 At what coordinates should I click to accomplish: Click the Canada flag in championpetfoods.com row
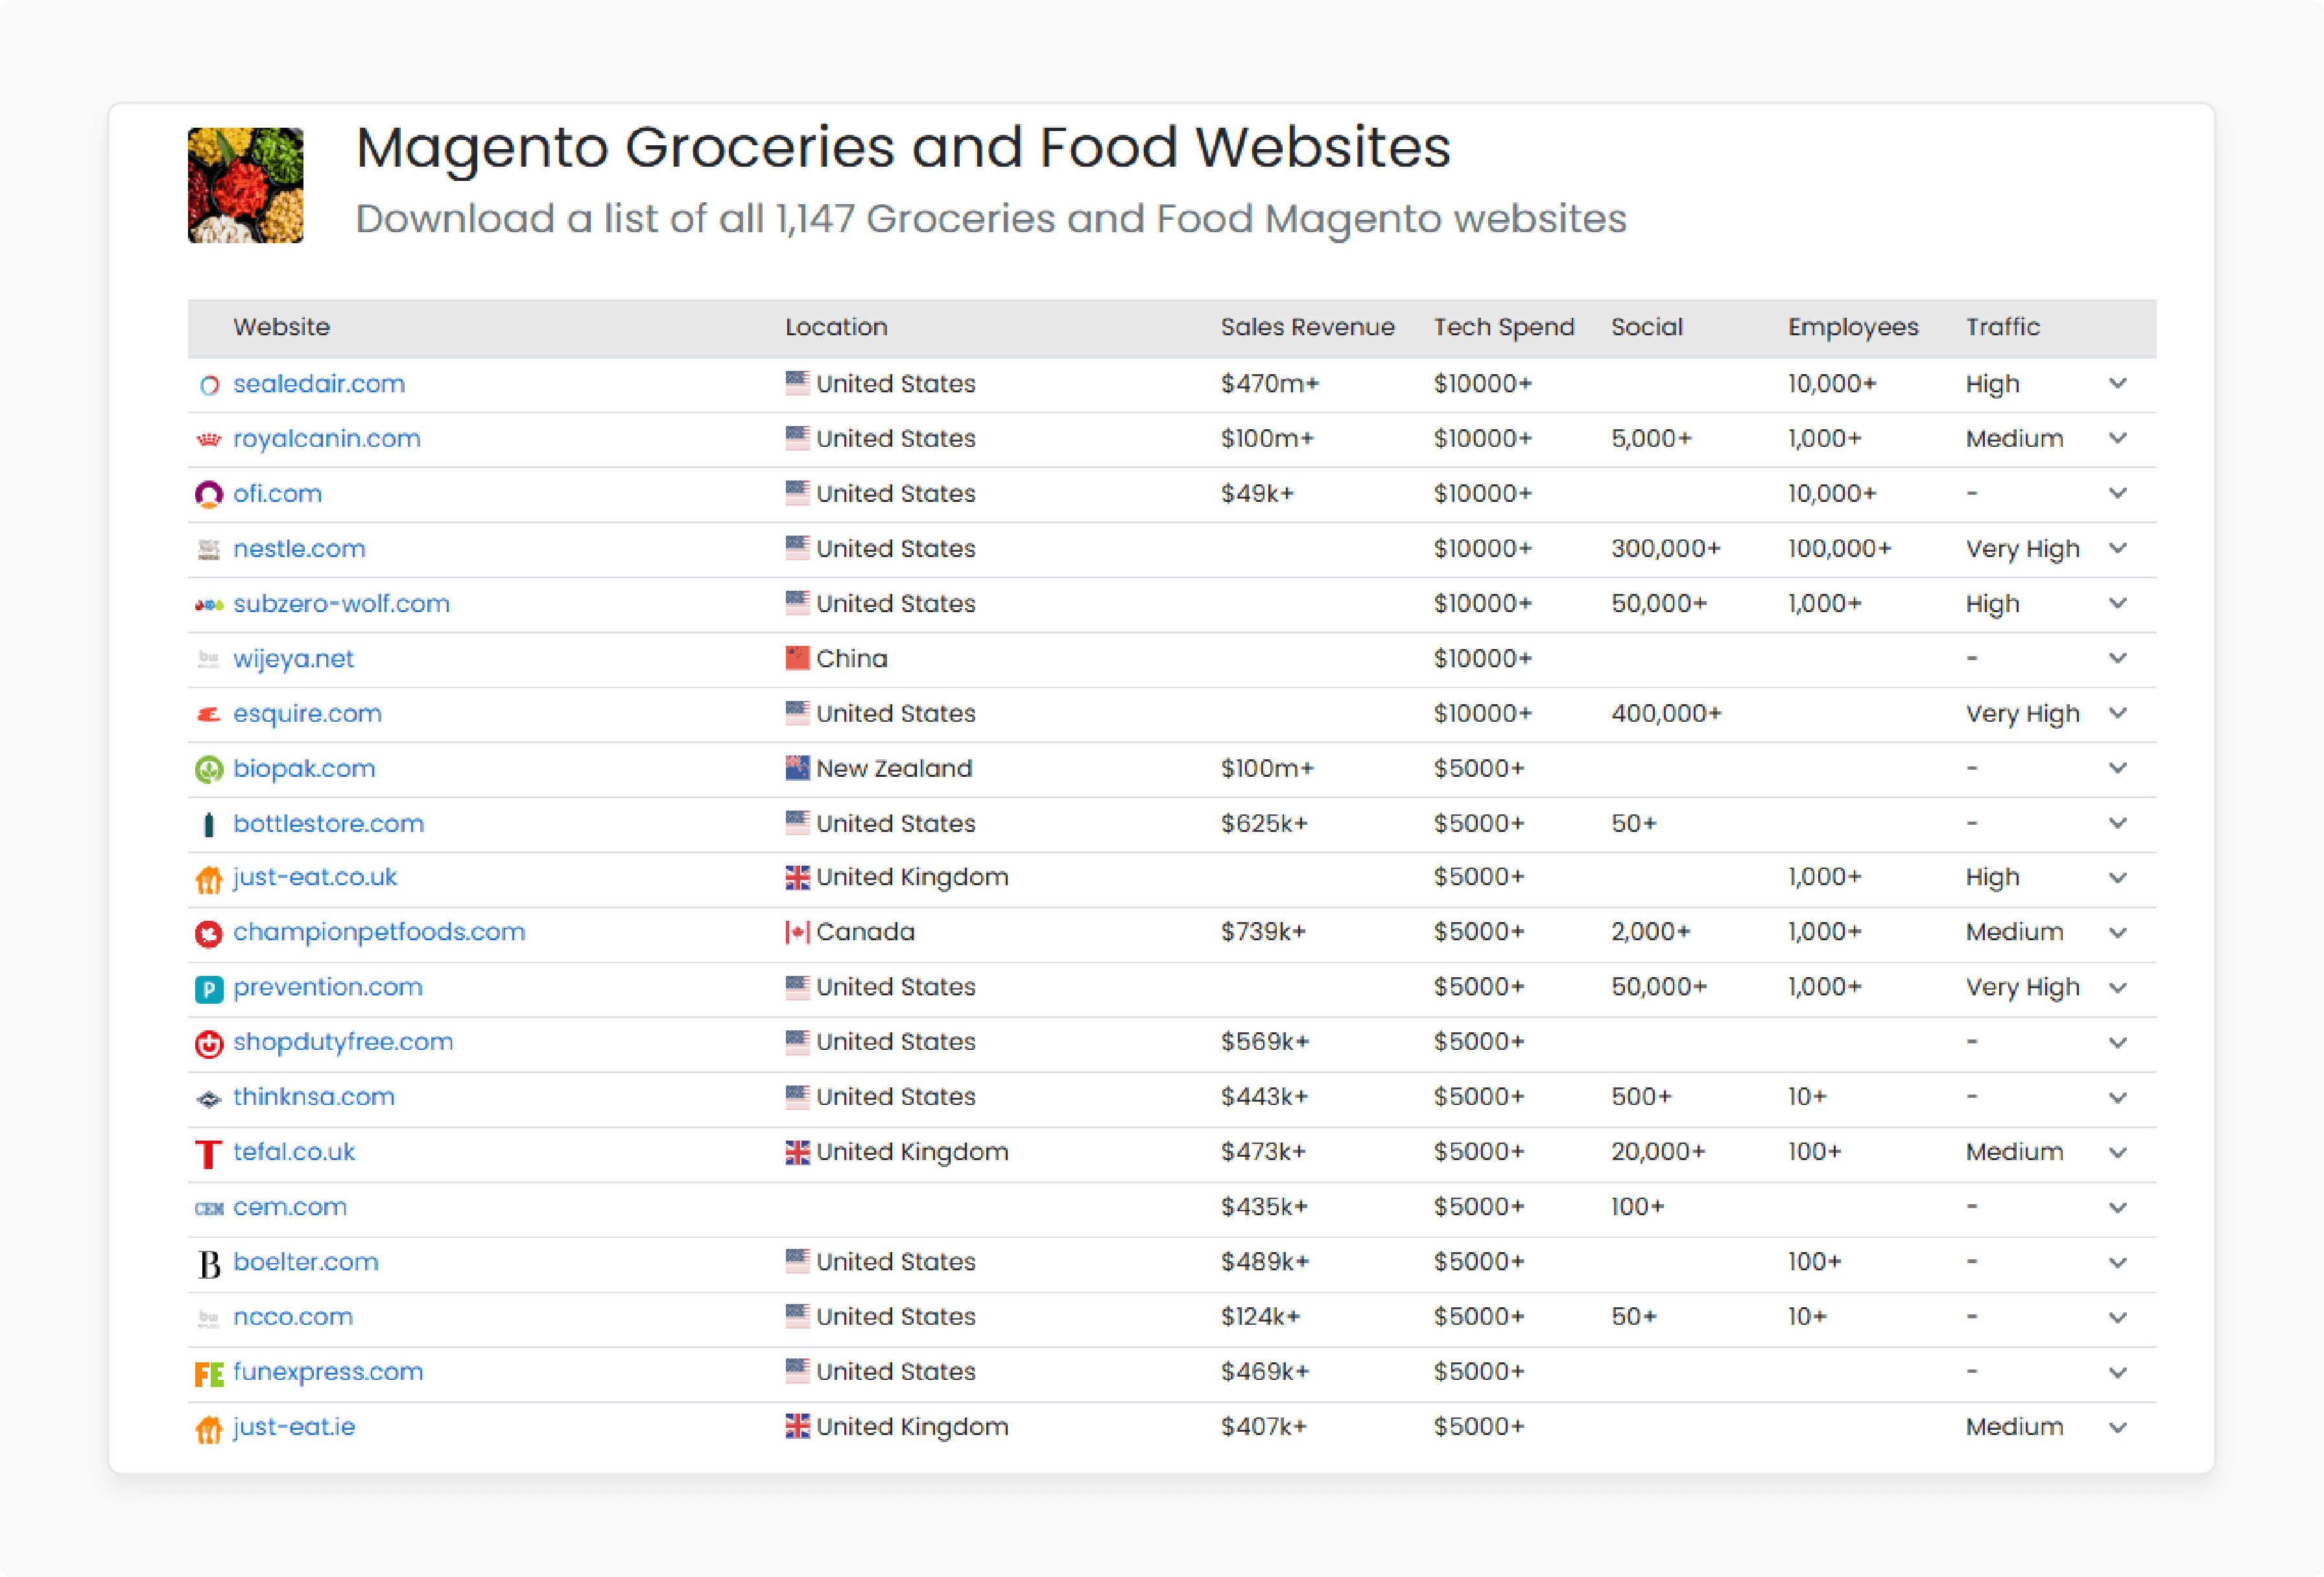point(797,932)
